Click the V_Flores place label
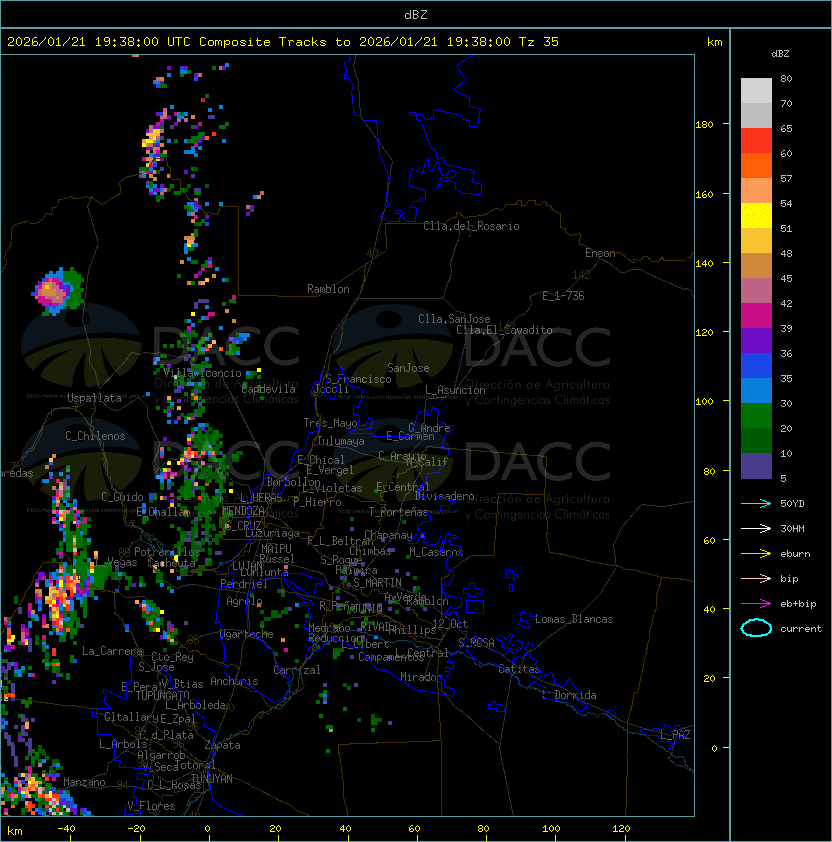This screenshot has height=842, width=832. click(x=151, y=806)
